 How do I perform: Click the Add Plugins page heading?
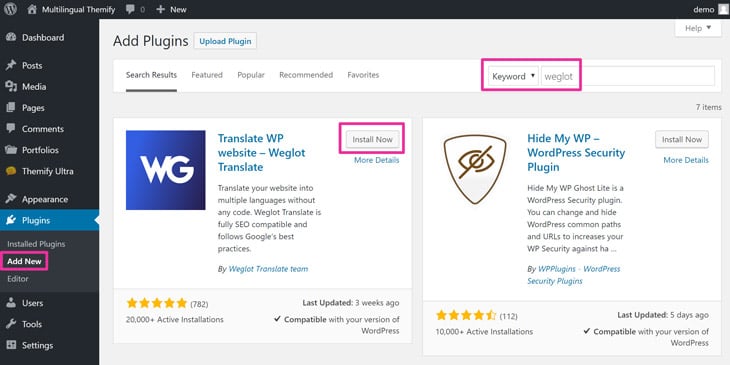point(150,41)
